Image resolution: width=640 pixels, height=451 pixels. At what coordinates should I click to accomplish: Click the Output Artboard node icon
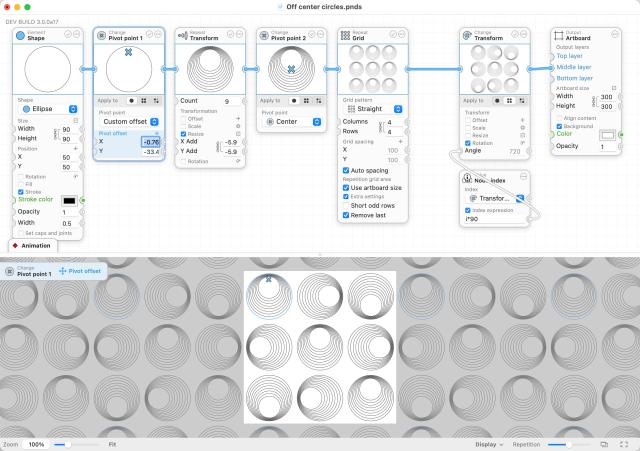coord(558,36)
